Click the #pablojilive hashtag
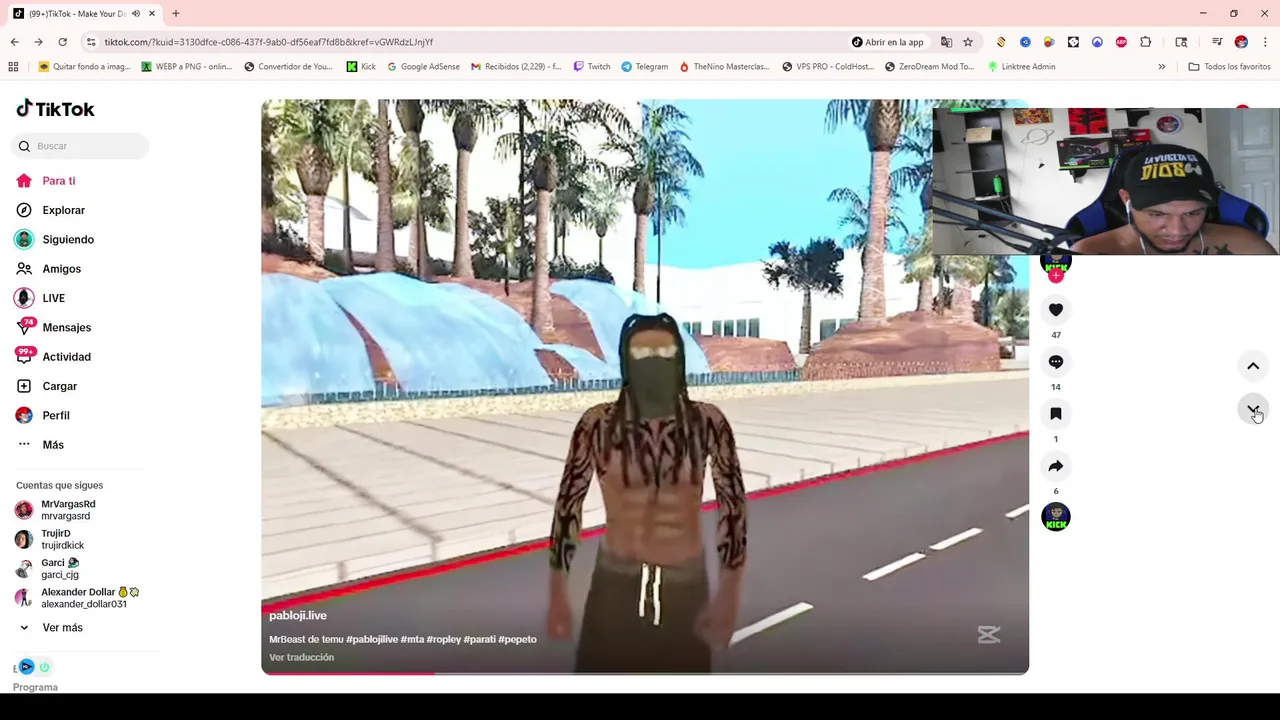Image resolution: width=1280 pixels, height=720 pixels. (372, 639)
